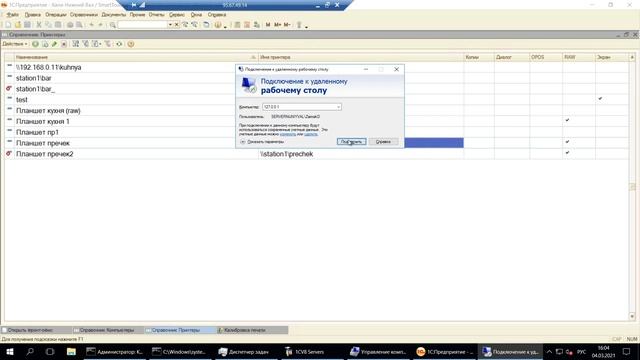Open the Документы menu

[x=113, y=15]
